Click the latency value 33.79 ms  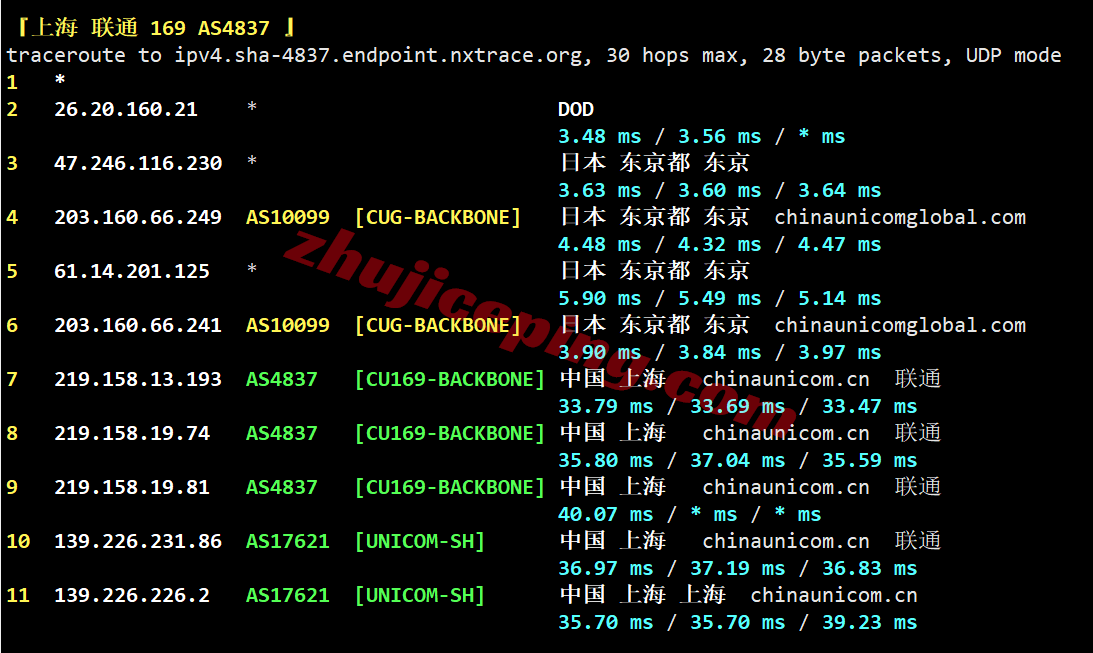(x=606, y=406)
